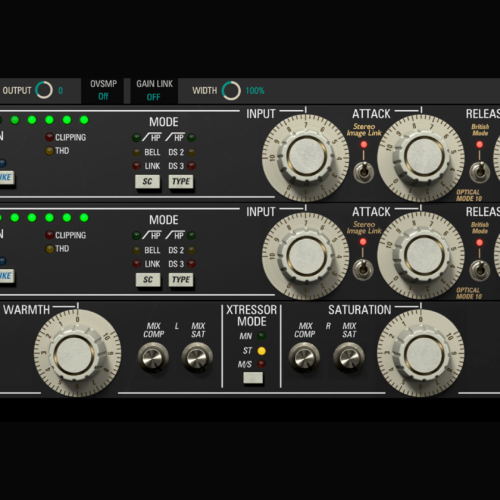Click lower channel DS 3 LED
The height and width of the screenshot is (500, 500).
point(191,264)
